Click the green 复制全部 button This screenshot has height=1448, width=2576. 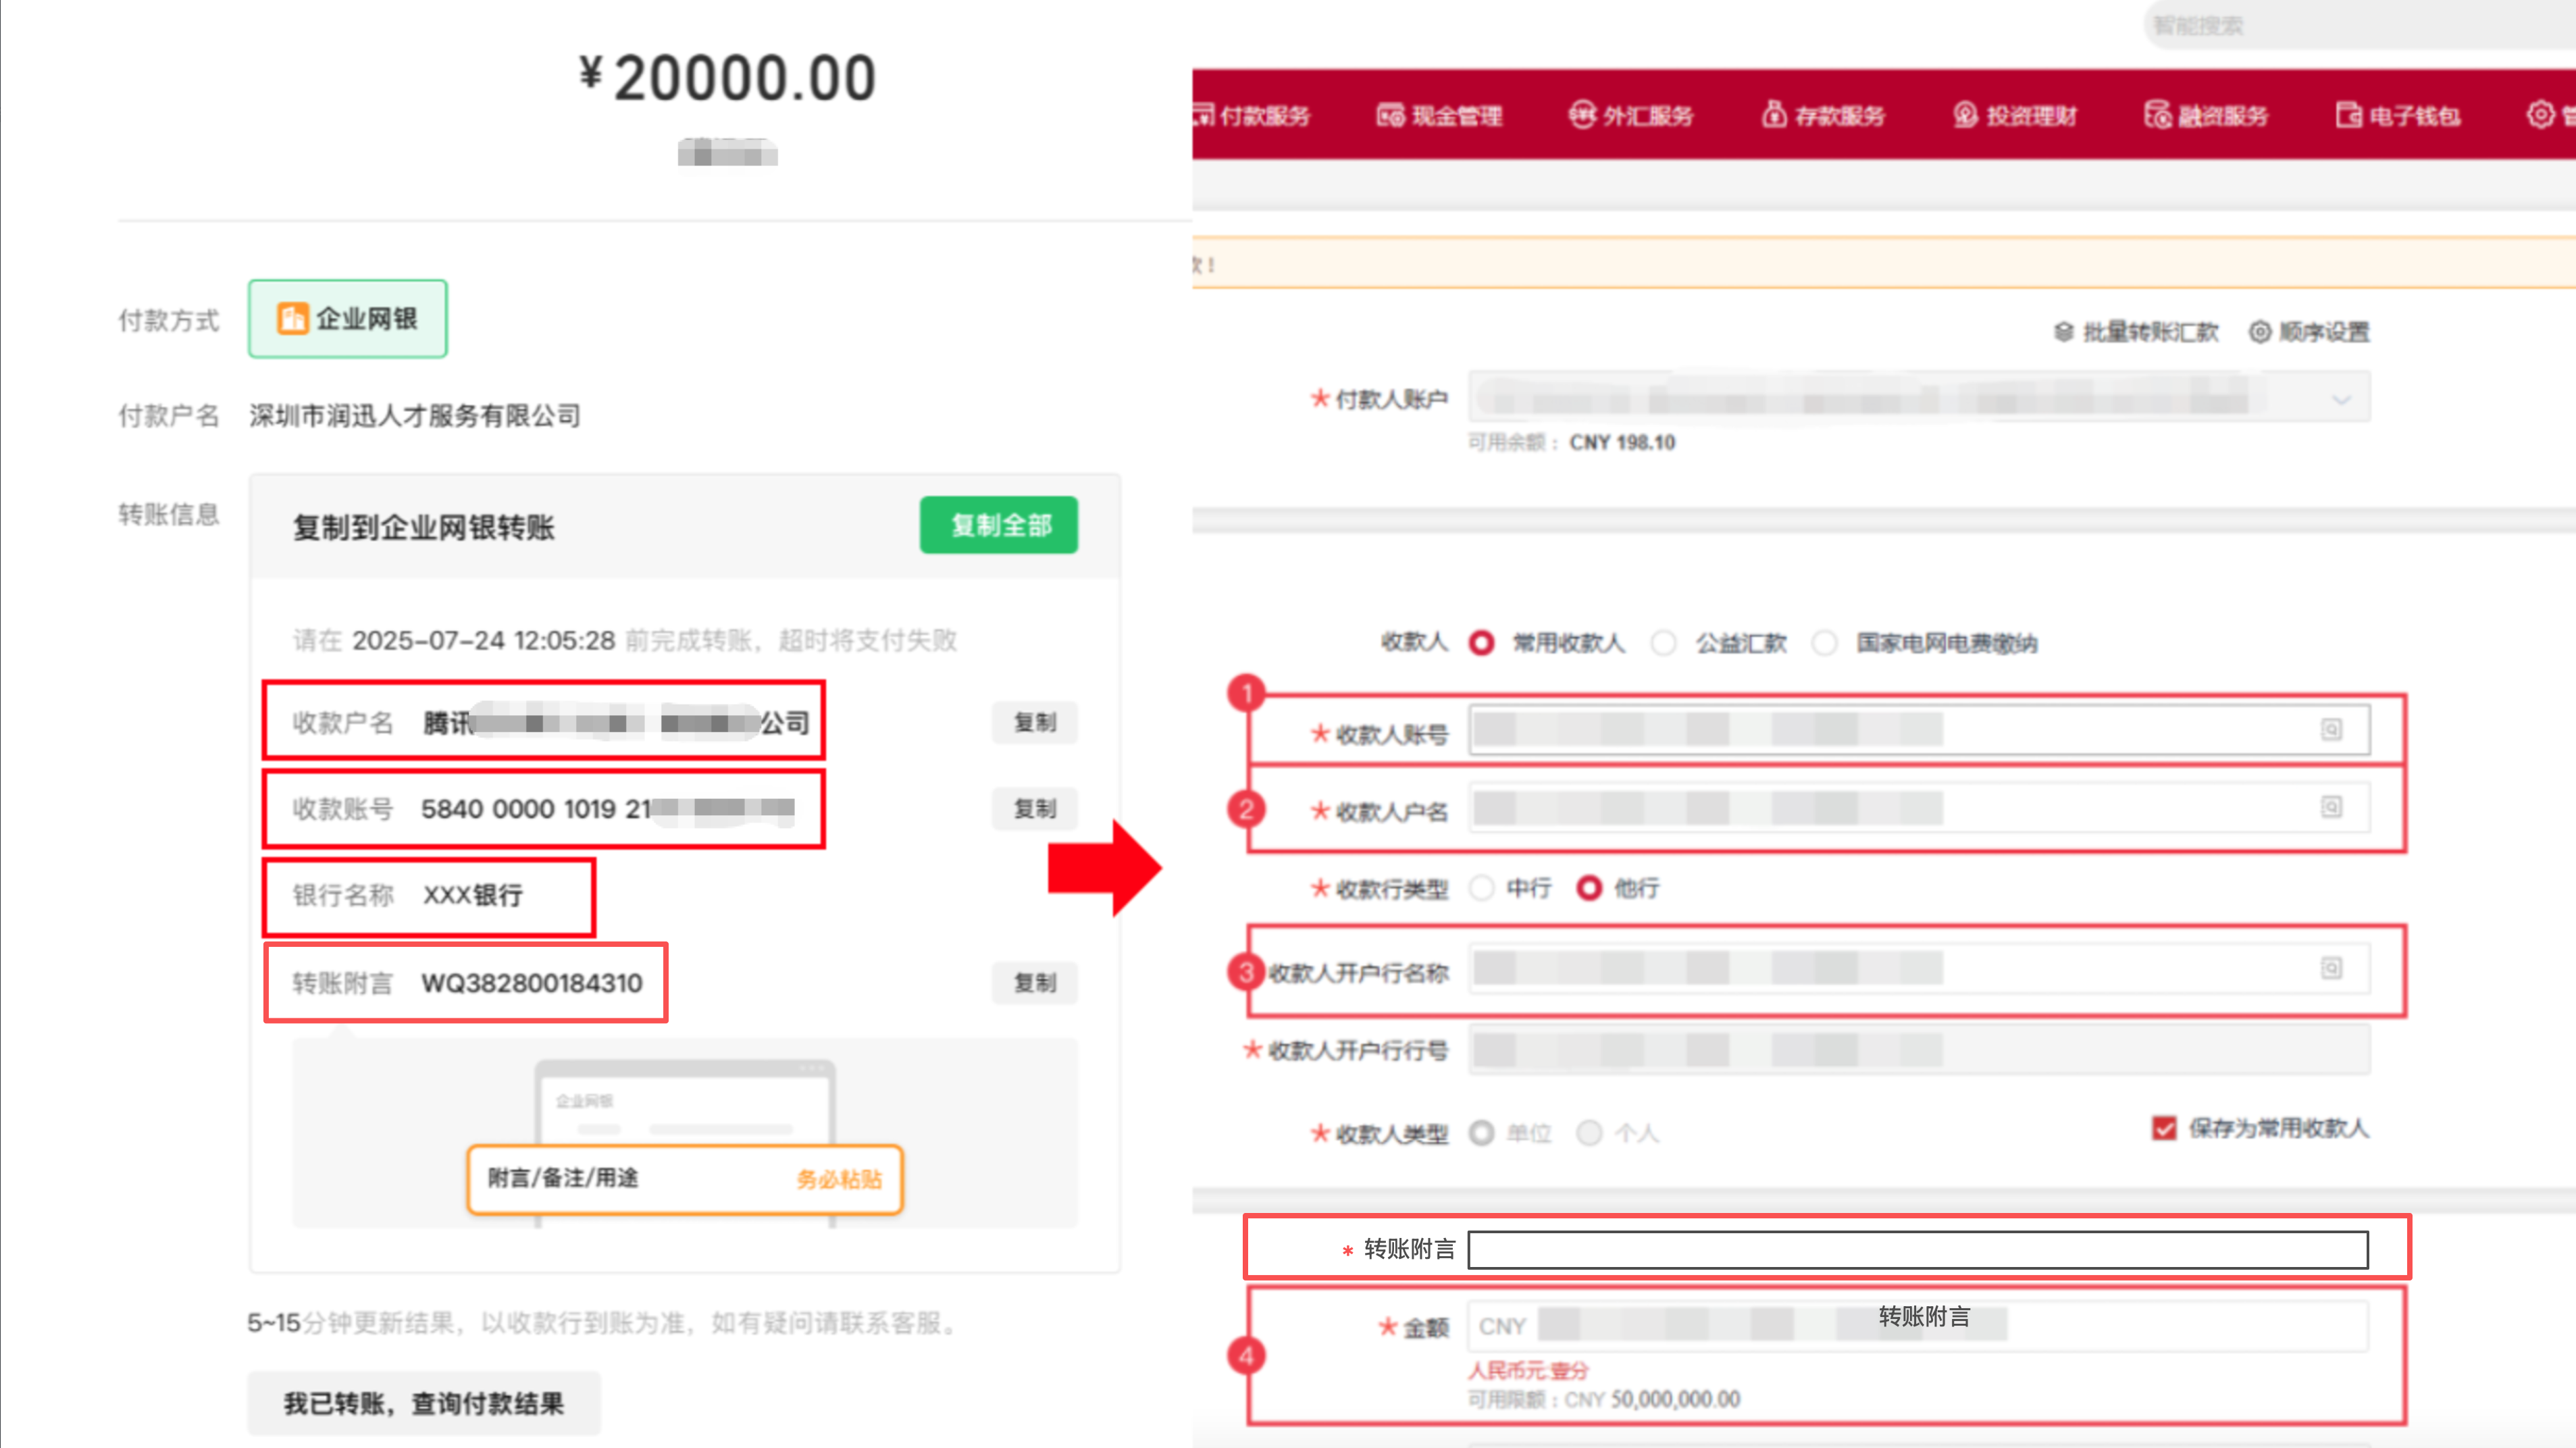(x=998, y=525)
